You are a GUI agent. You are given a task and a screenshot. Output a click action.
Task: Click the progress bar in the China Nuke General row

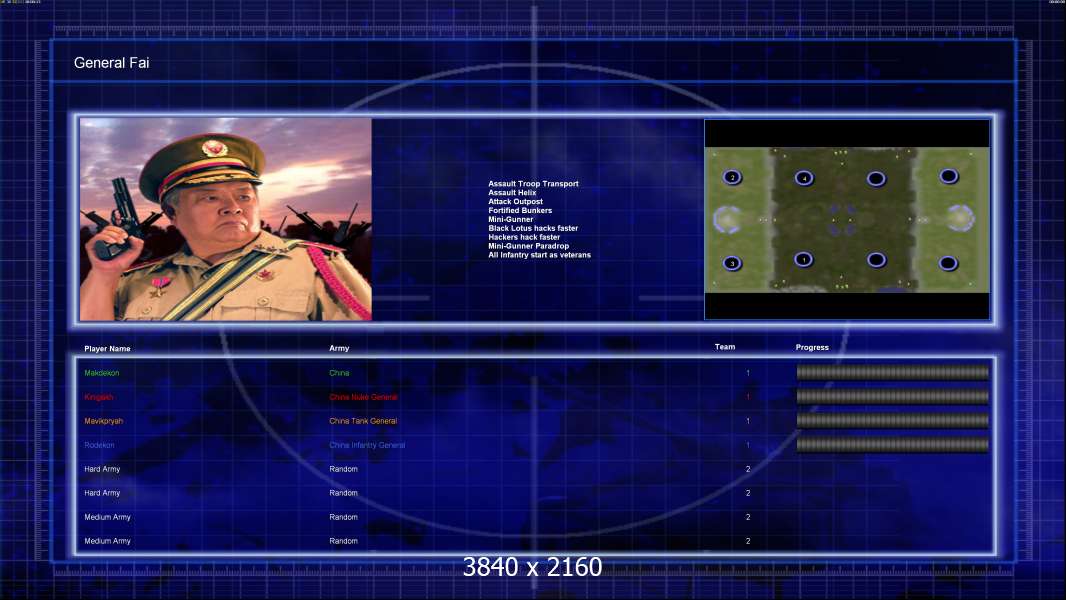click(893, 396)
